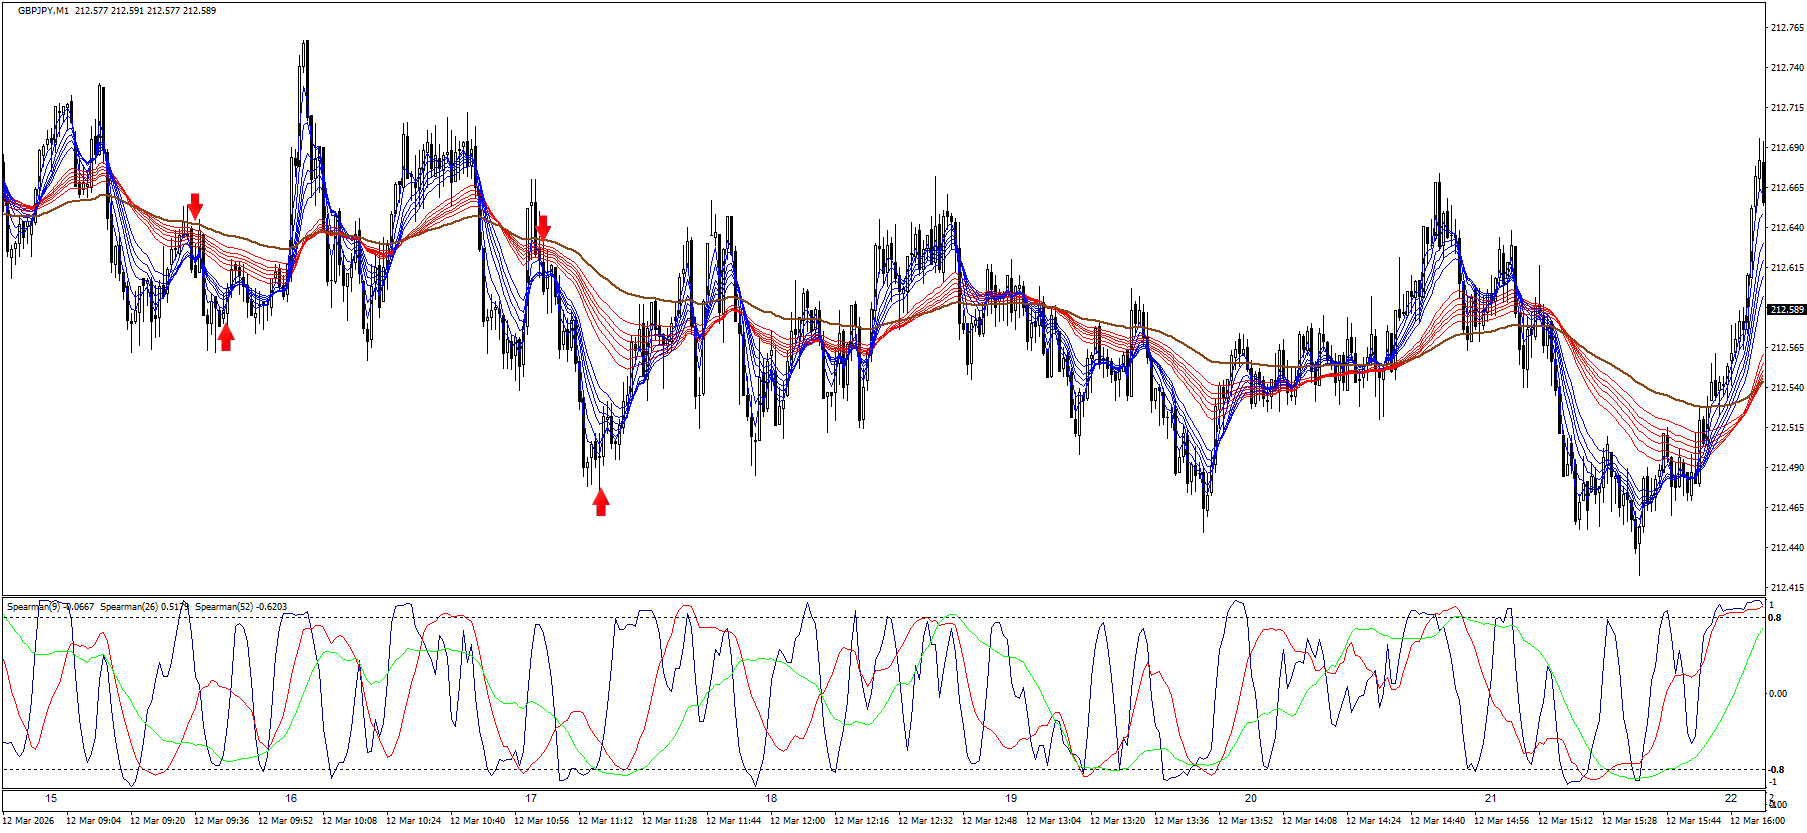This screenshot has width=1807, height=833.
Task: Click the leftmost red down arrow signal
Action: pos(195,206)
